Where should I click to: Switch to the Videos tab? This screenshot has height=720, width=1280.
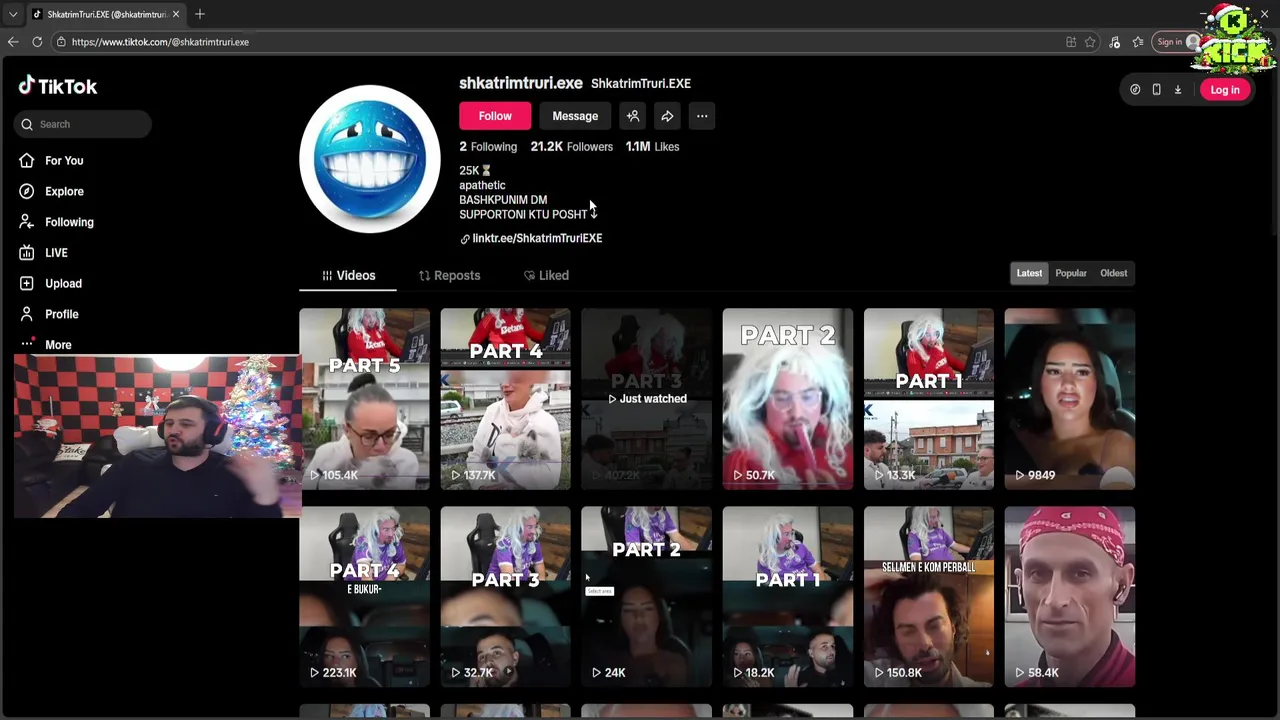coord(348,275)
